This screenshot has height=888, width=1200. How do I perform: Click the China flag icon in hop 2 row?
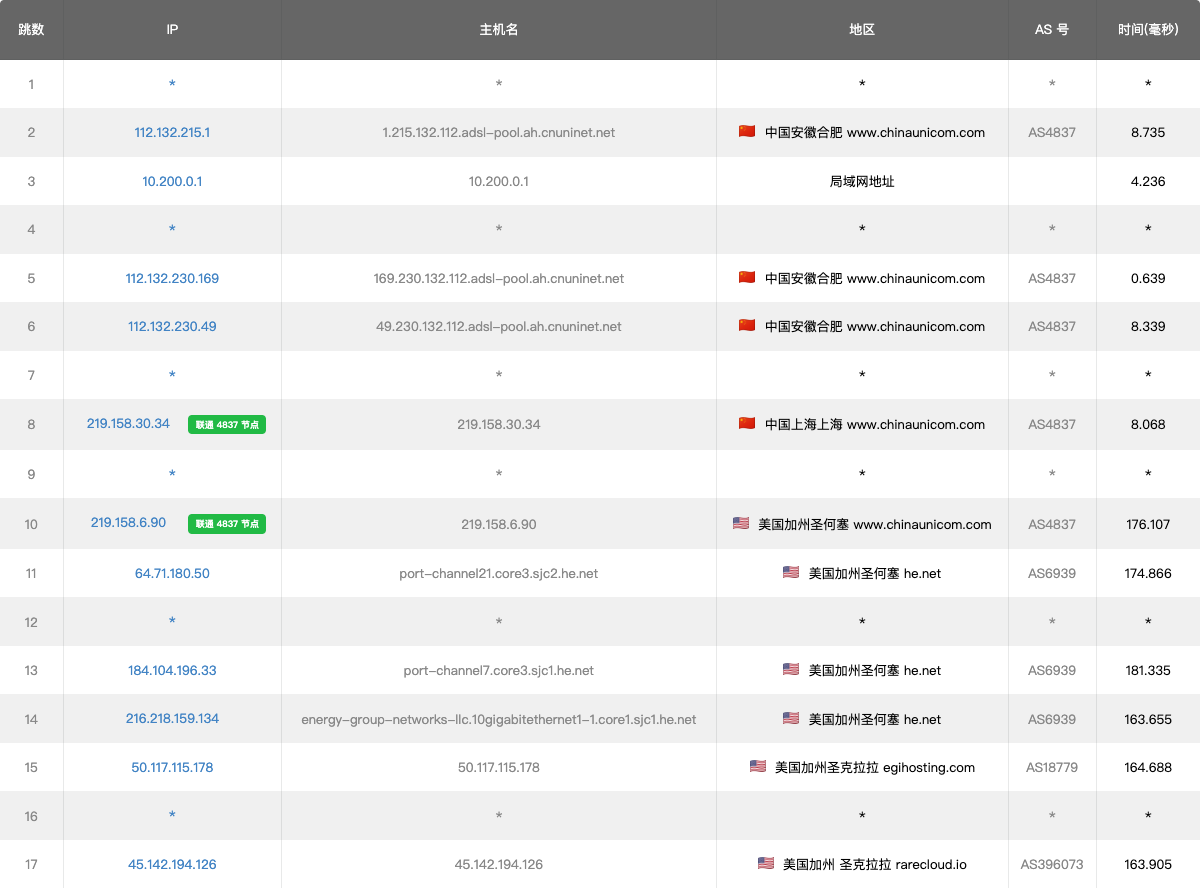(x=747, y=131)
